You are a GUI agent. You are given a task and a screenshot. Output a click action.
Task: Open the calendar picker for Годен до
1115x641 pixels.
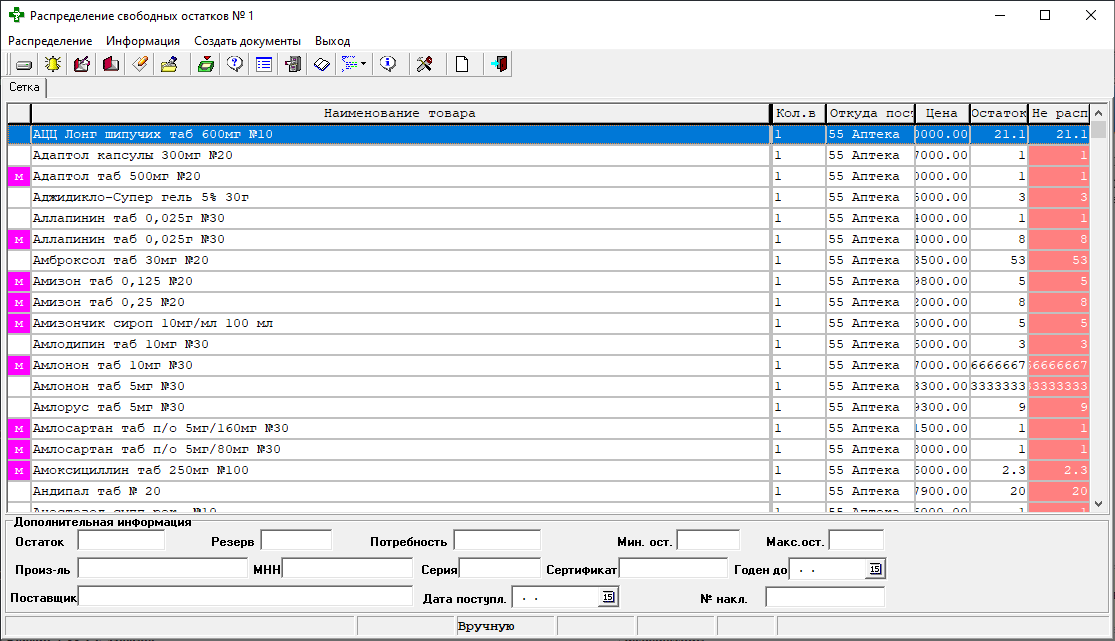click(875, 569)
